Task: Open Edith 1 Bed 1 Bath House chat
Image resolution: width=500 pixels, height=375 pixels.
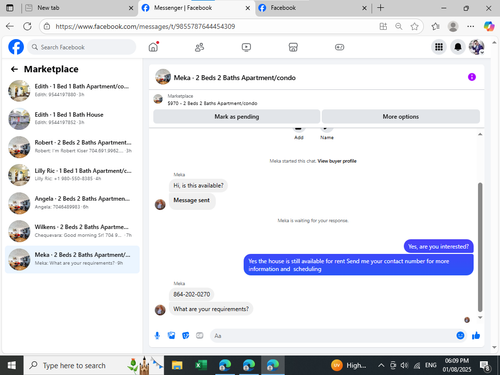Action: click(x=72, y=118)
